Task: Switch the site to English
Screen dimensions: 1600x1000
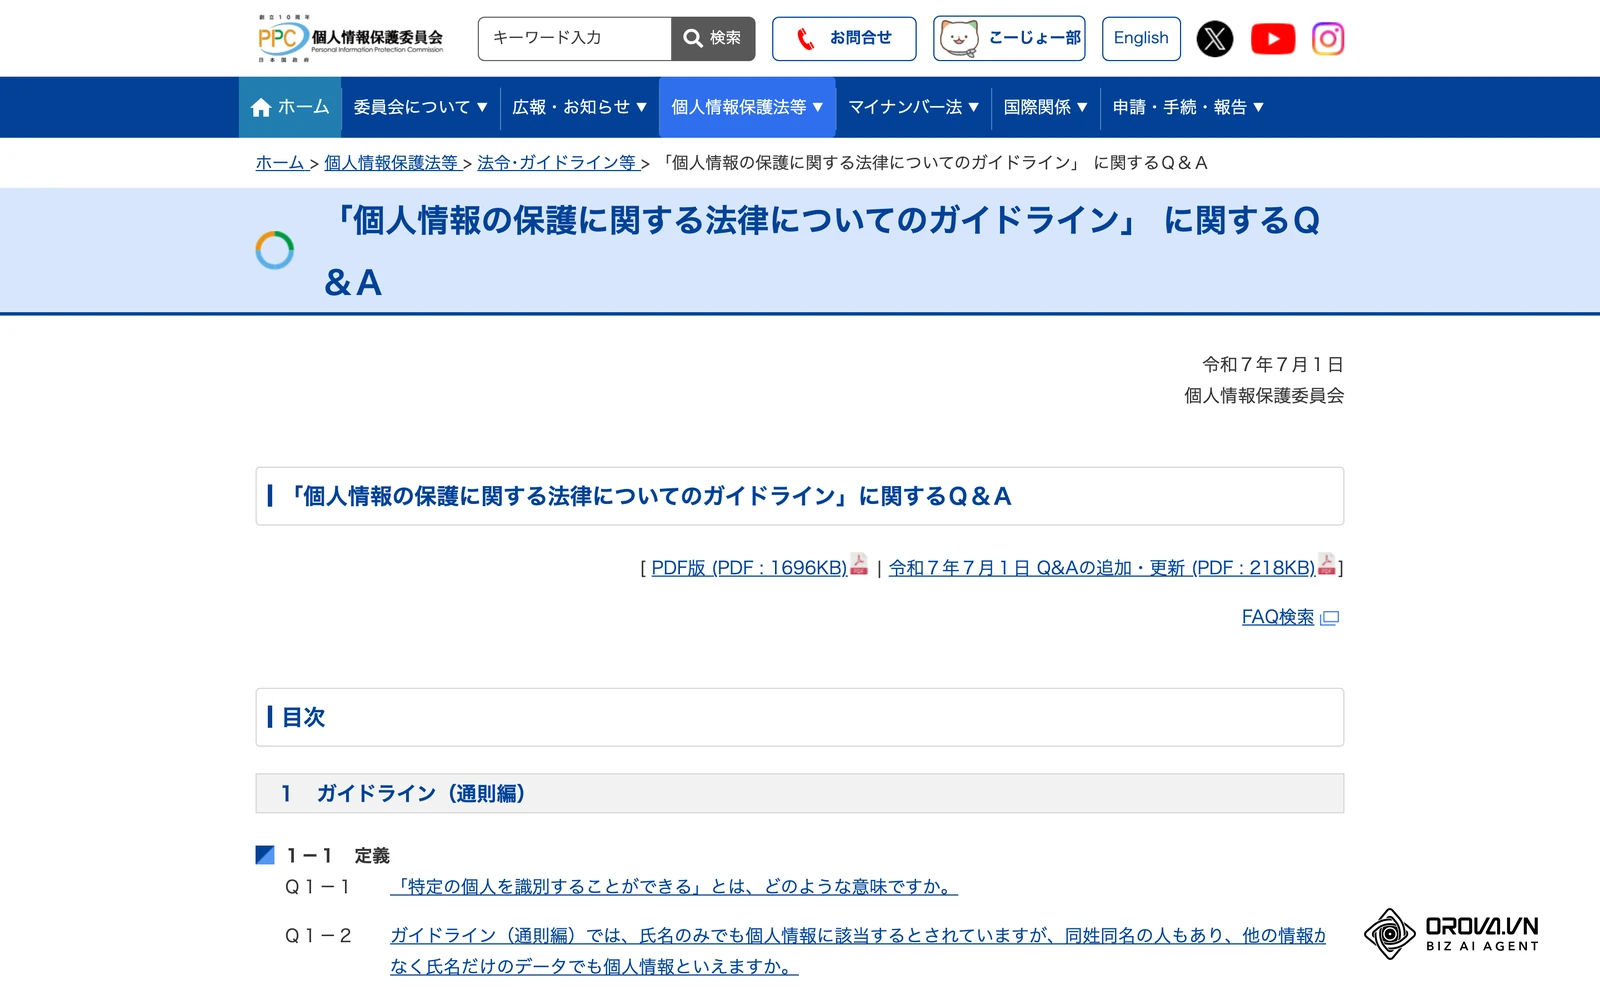Action: (1141, 39)
